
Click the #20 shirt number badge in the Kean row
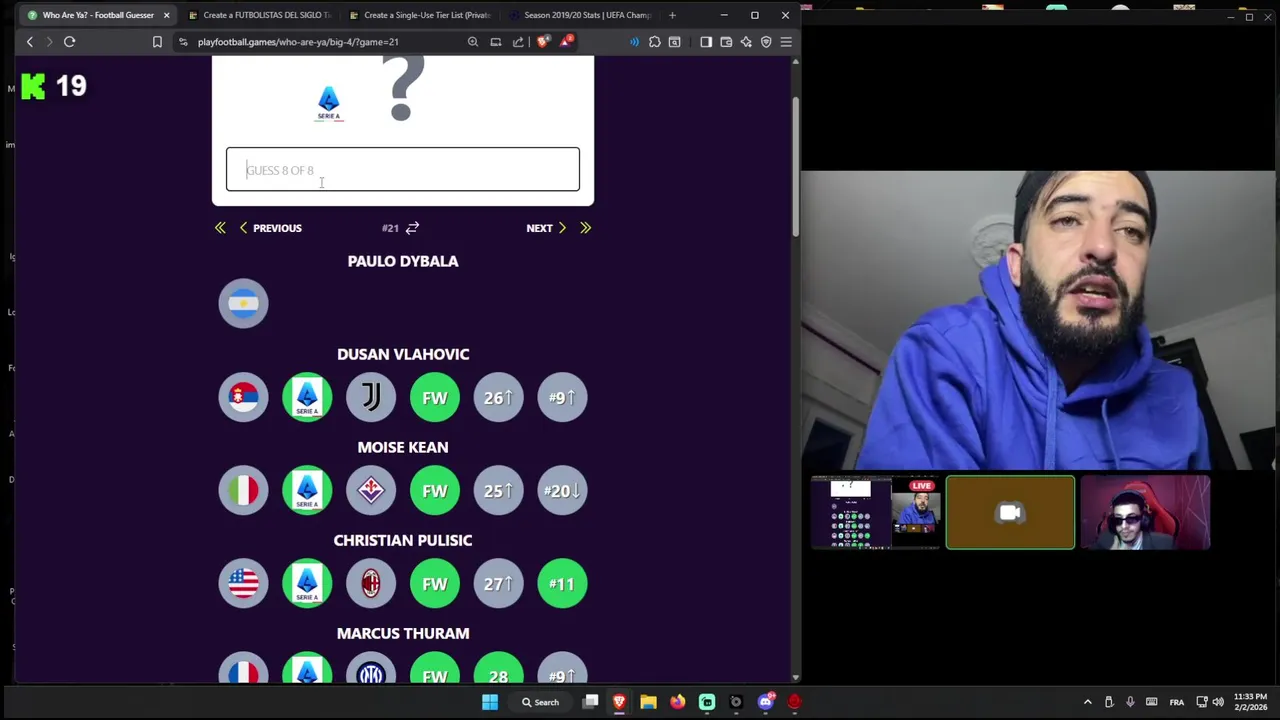tap(562, 490)
